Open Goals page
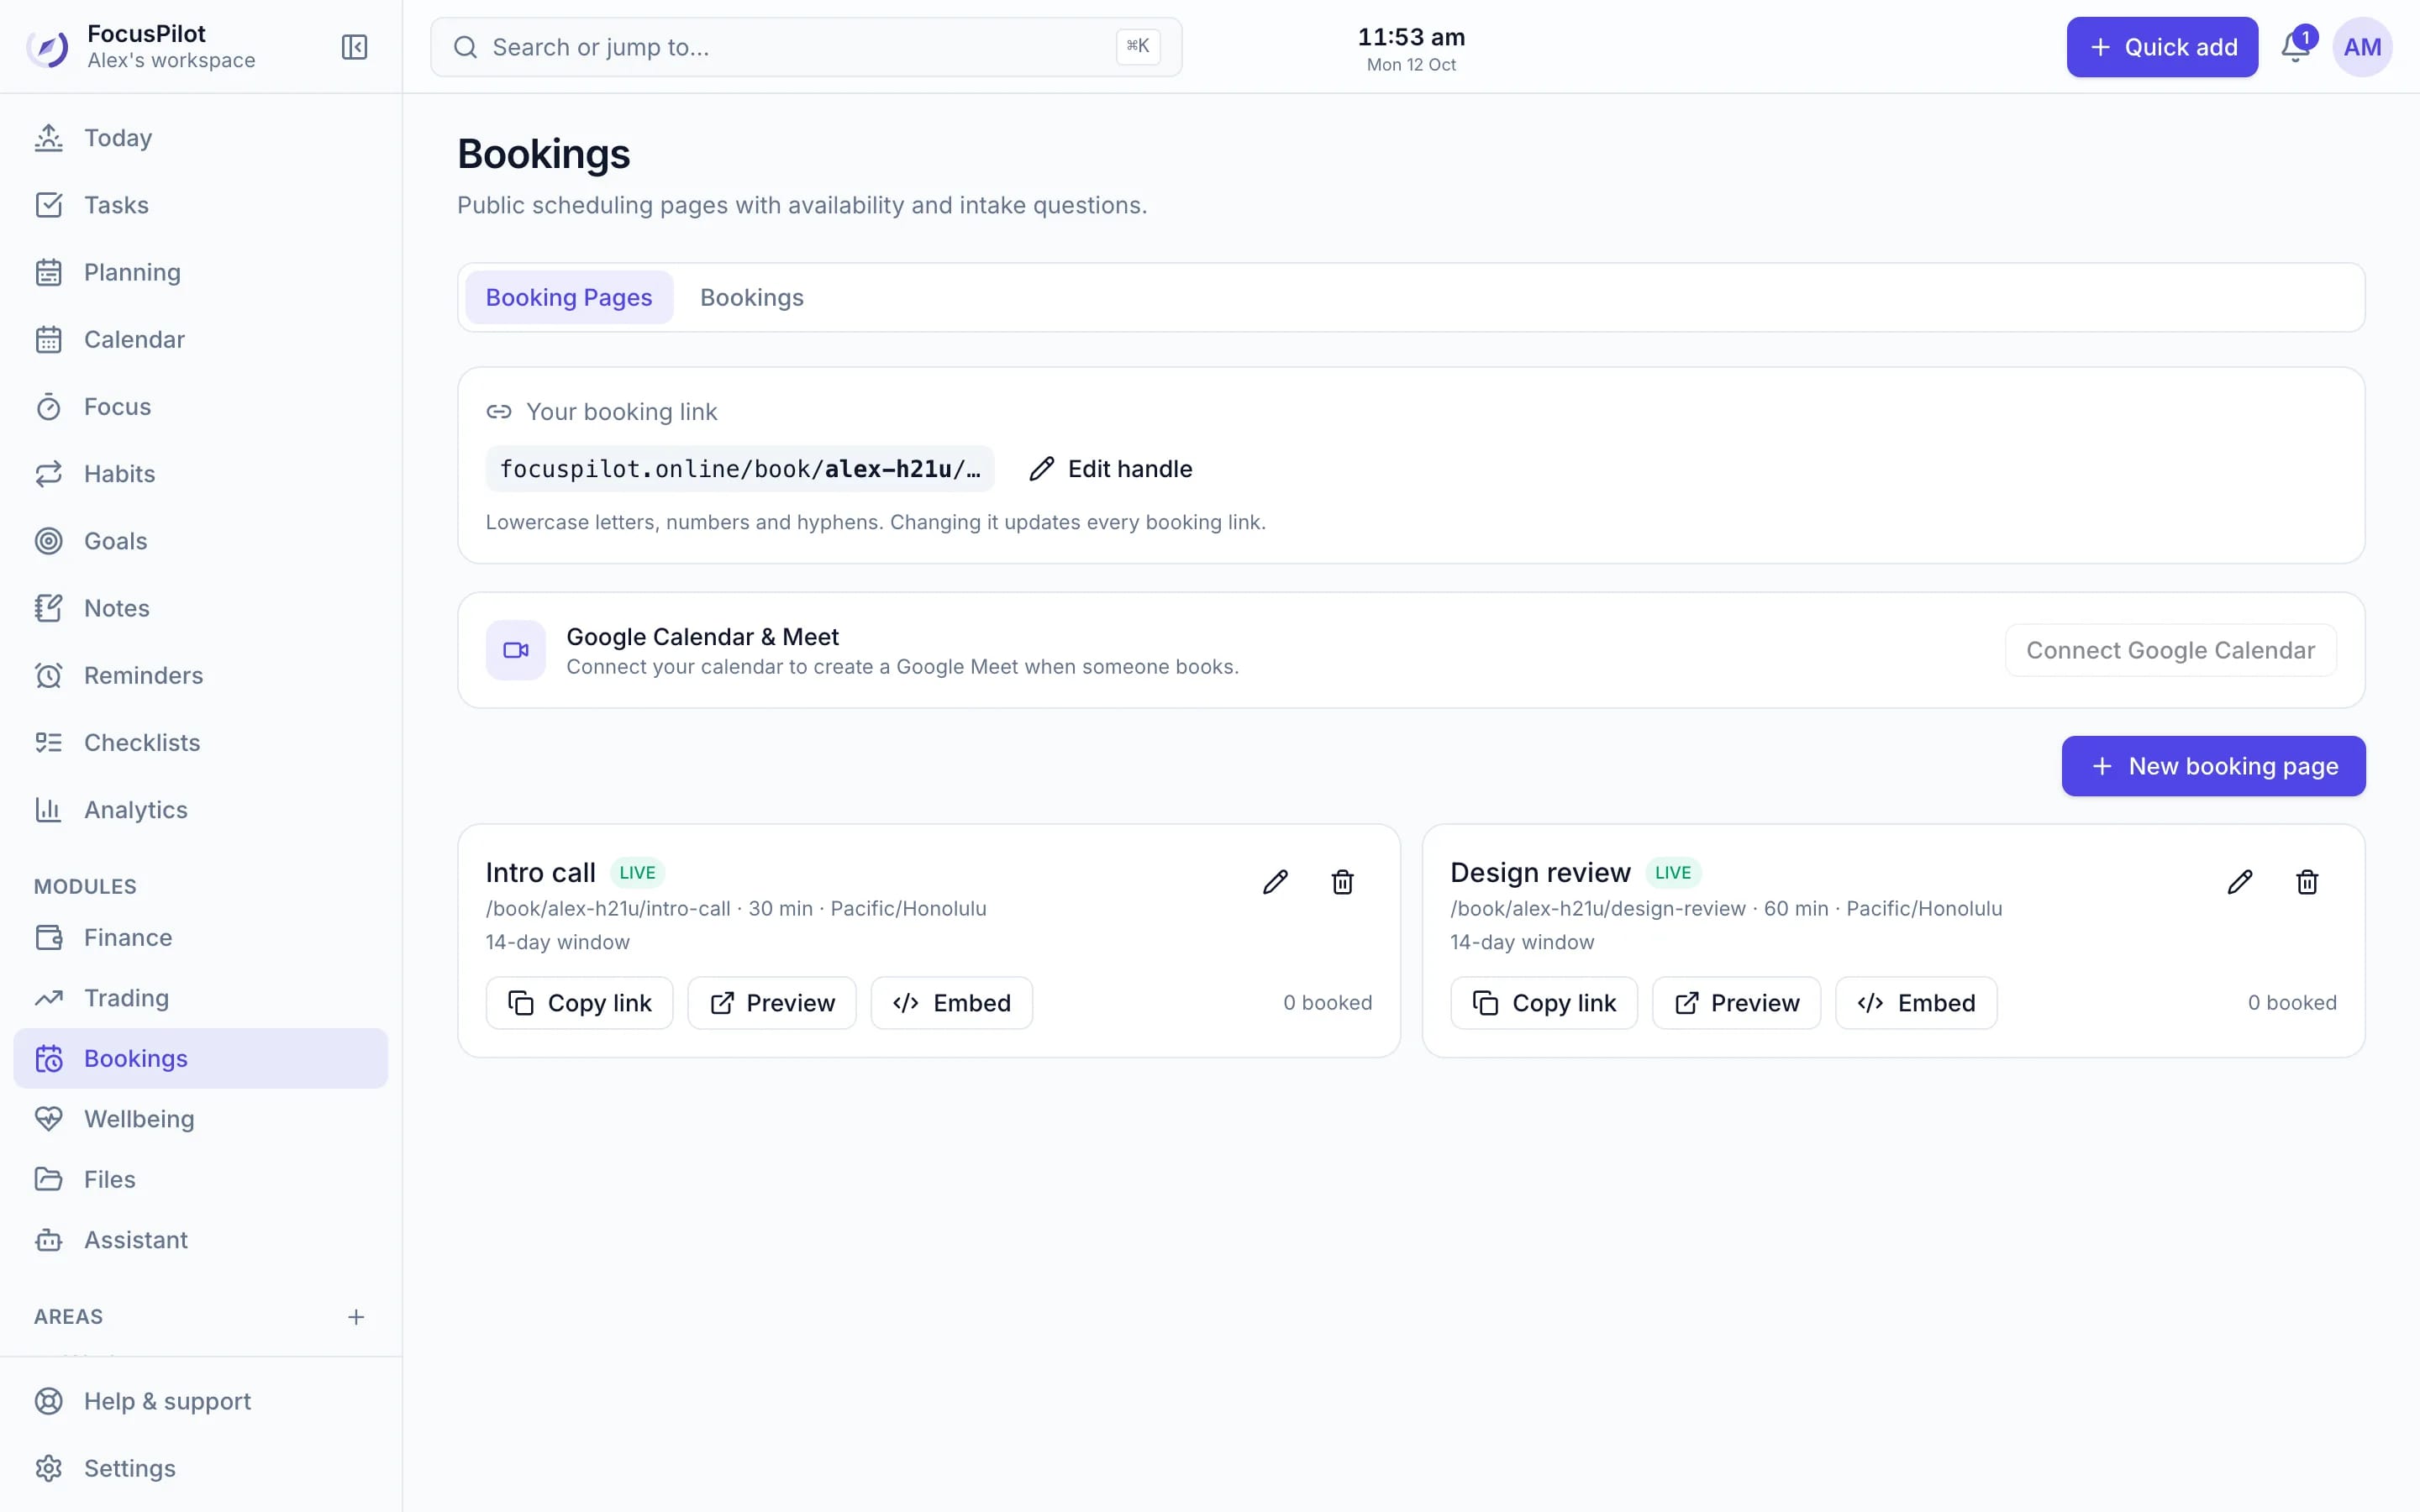The height and width of the screenshot is (1512, 2420). 200,541
